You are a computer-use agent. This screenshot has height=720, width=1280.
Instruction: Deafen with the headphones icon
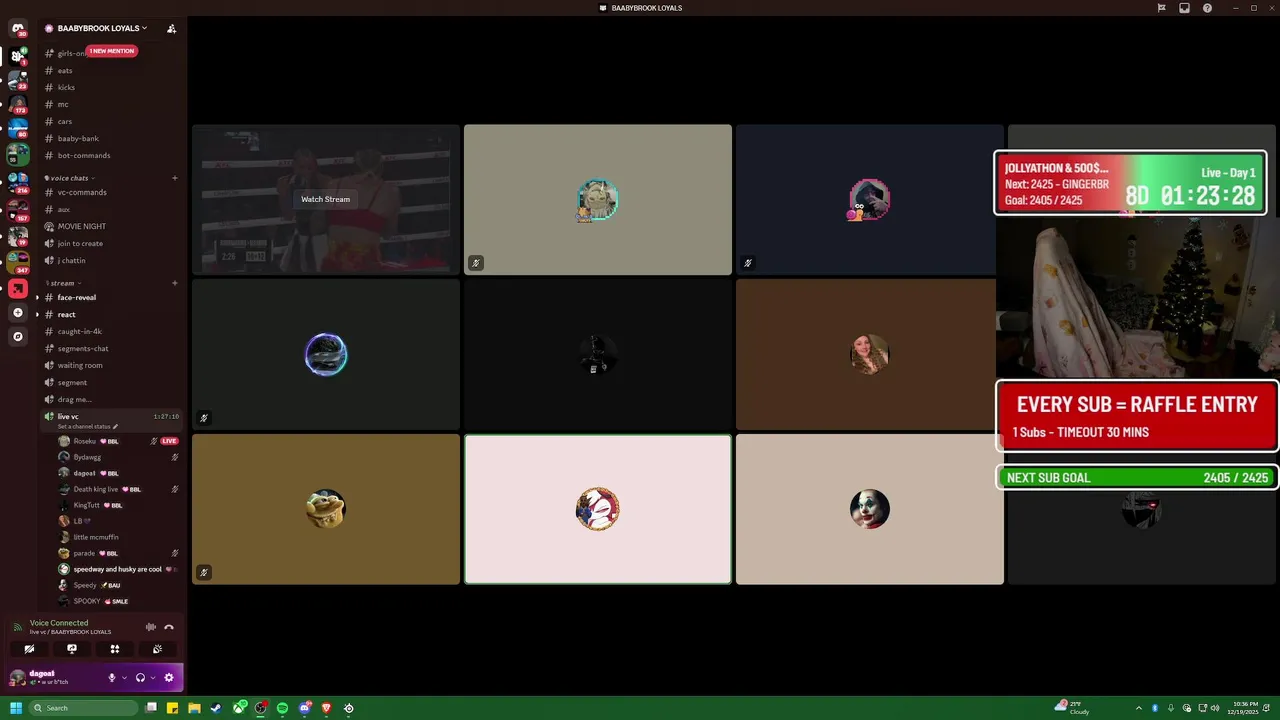[x=140, y=677]
